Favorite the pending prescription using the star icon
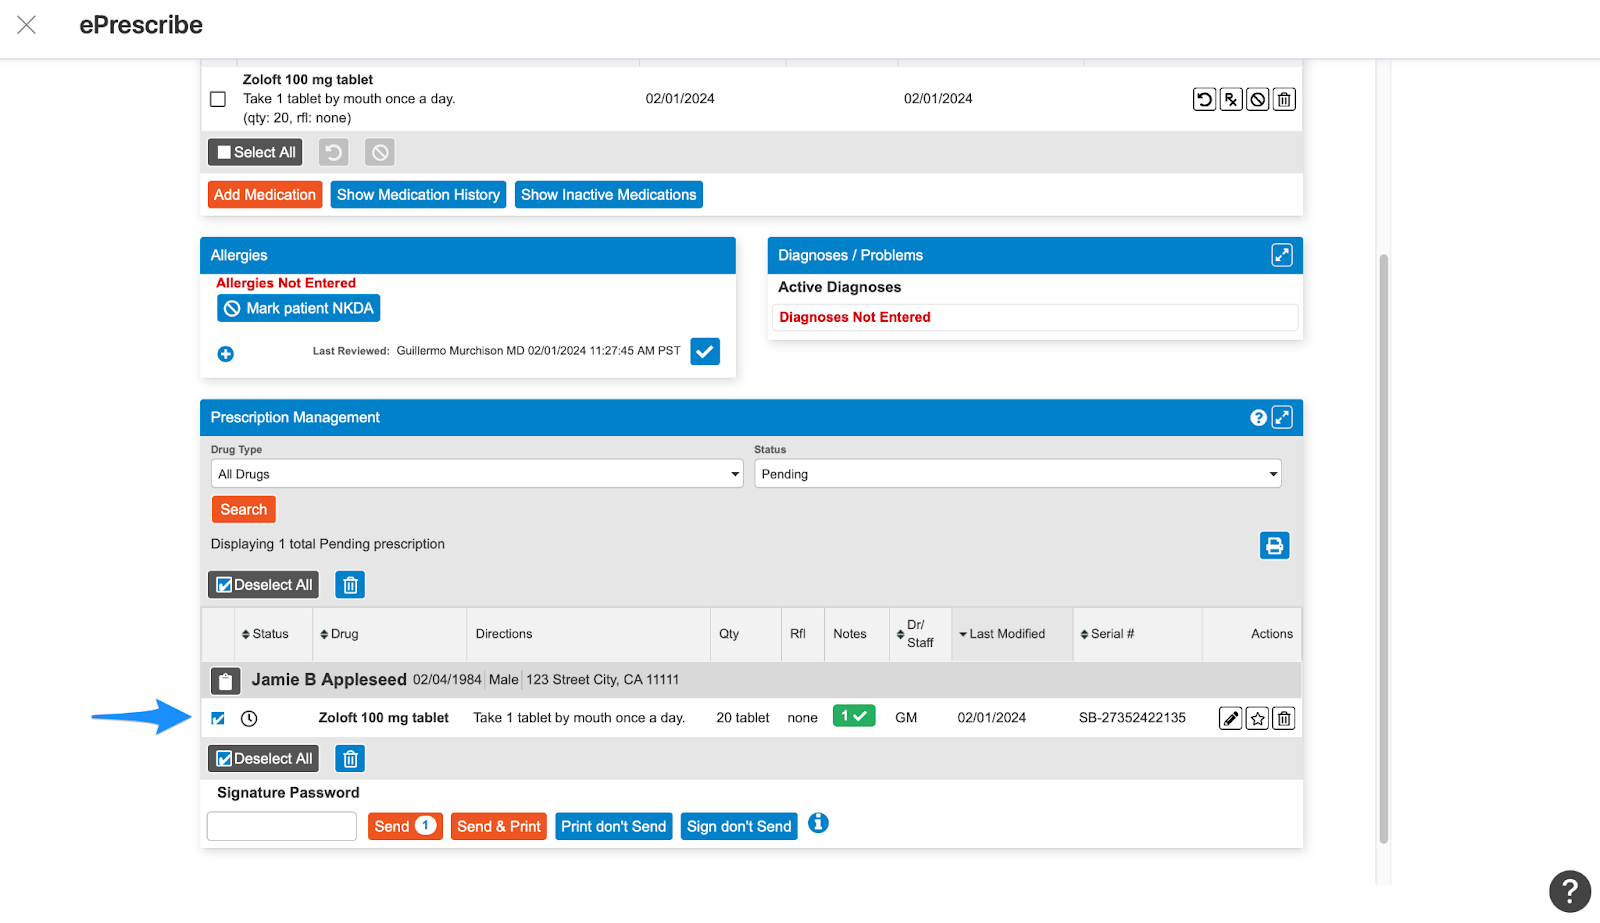The height and width of the screenshot is (923, 1600). 1256,718
